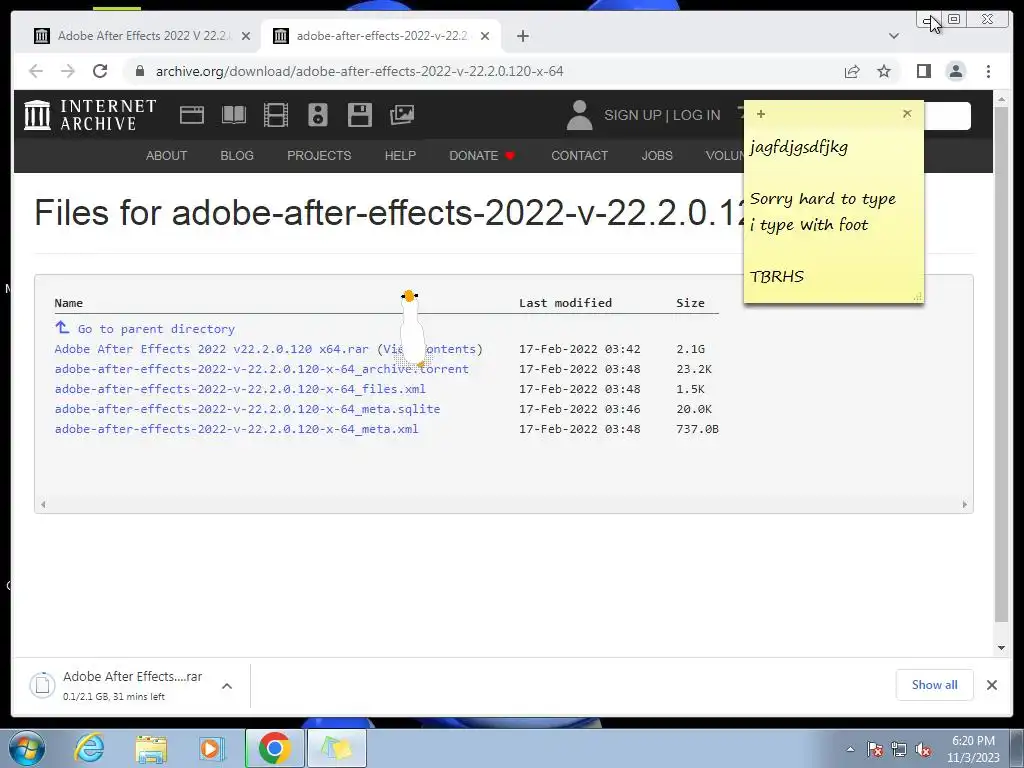Open the Video film-strip icon in Archive header
The height and width of the screenshot is (768, 1024).
click(276, 115)
